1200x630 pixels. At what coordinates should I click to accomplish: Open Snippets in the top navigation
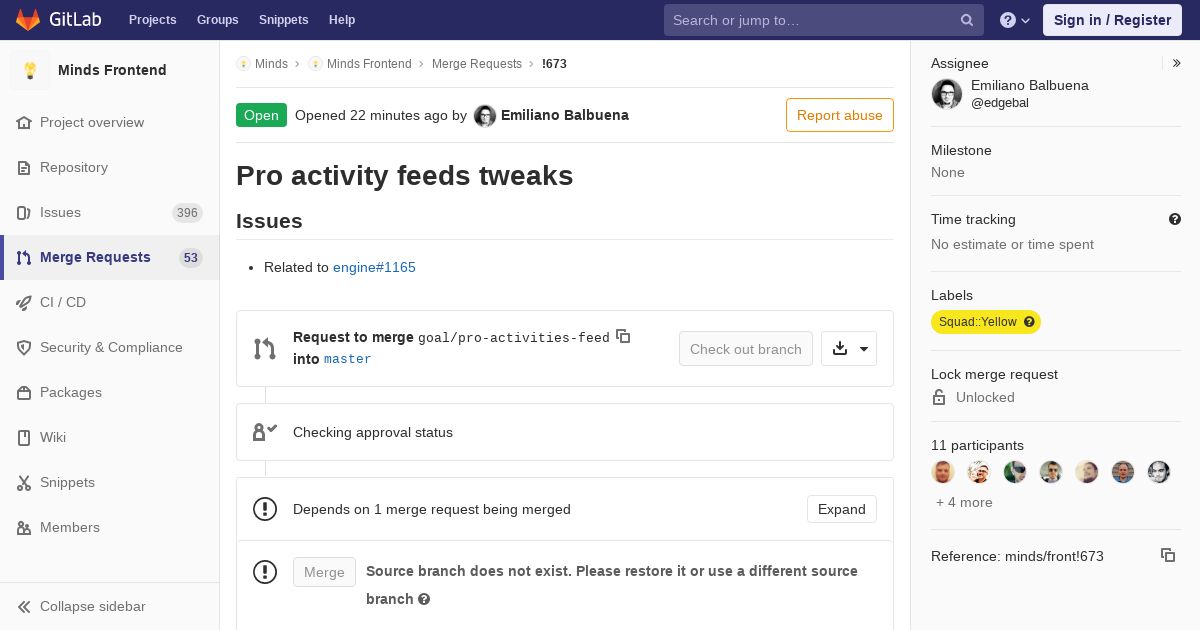tap(283, 20)
